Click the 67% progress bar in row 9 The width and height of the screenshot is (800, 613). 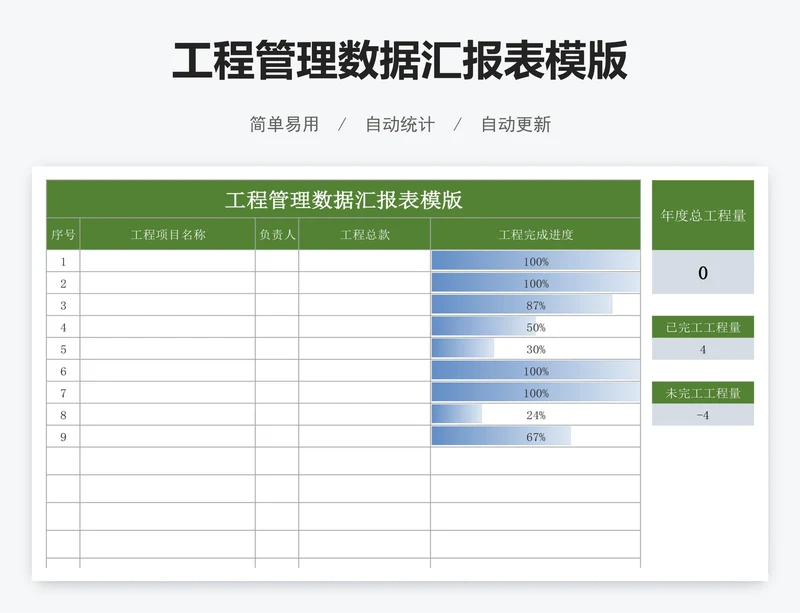(x=502, y=437)
